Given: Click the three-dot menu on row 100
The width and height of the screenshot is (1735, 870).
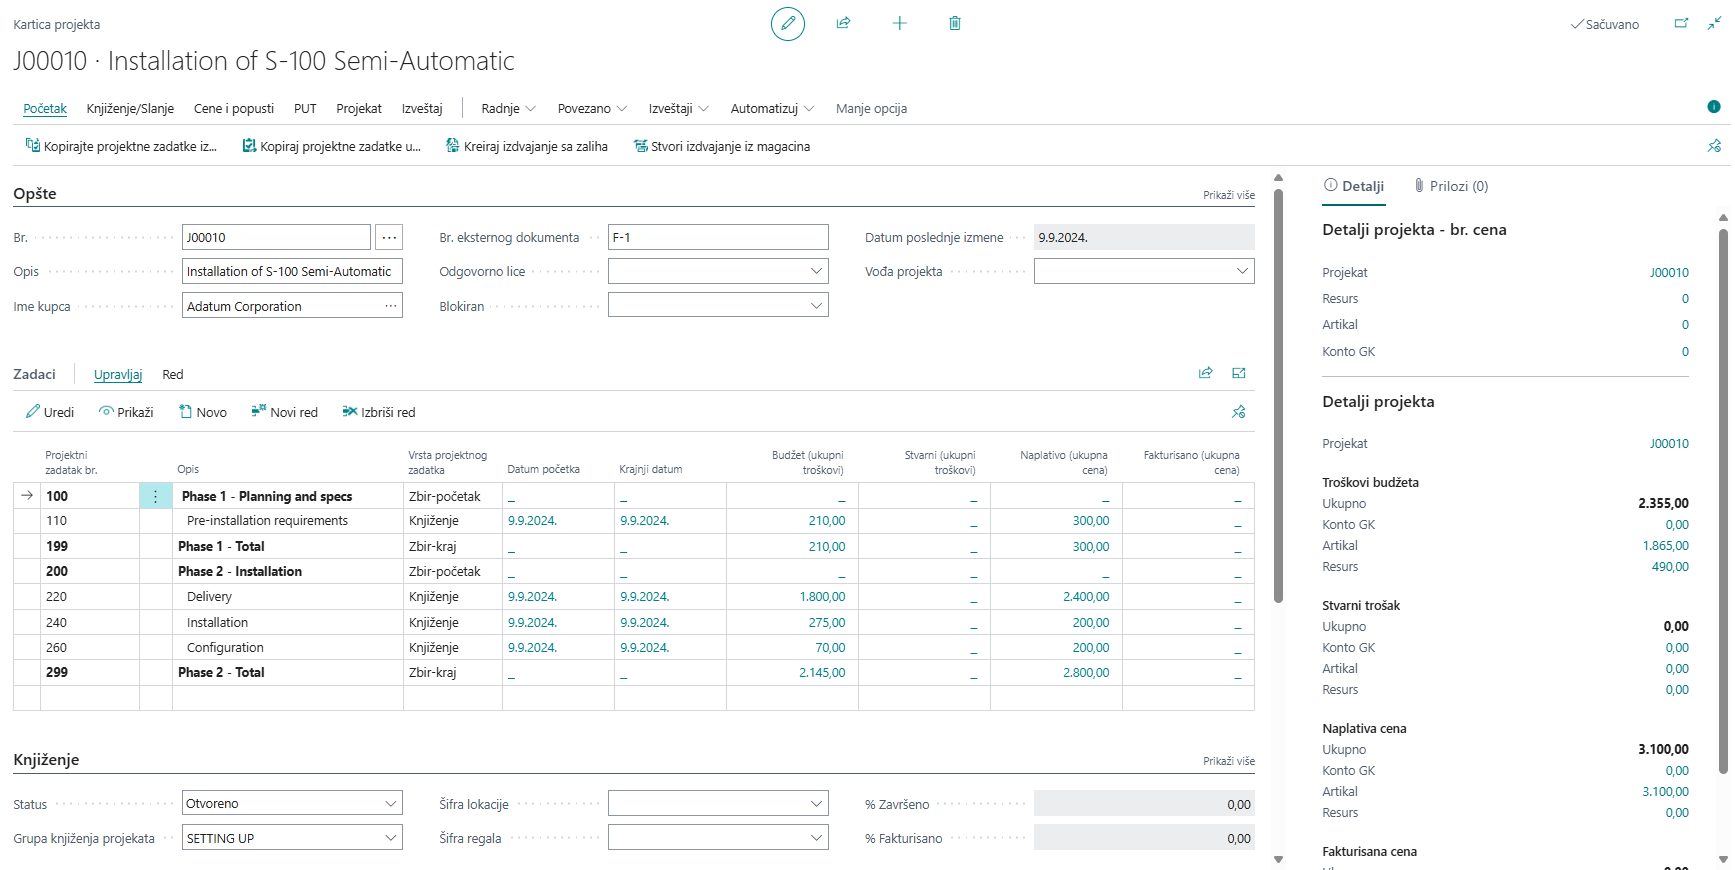Looking at the screenshot, I should click(x=155, y=496).
